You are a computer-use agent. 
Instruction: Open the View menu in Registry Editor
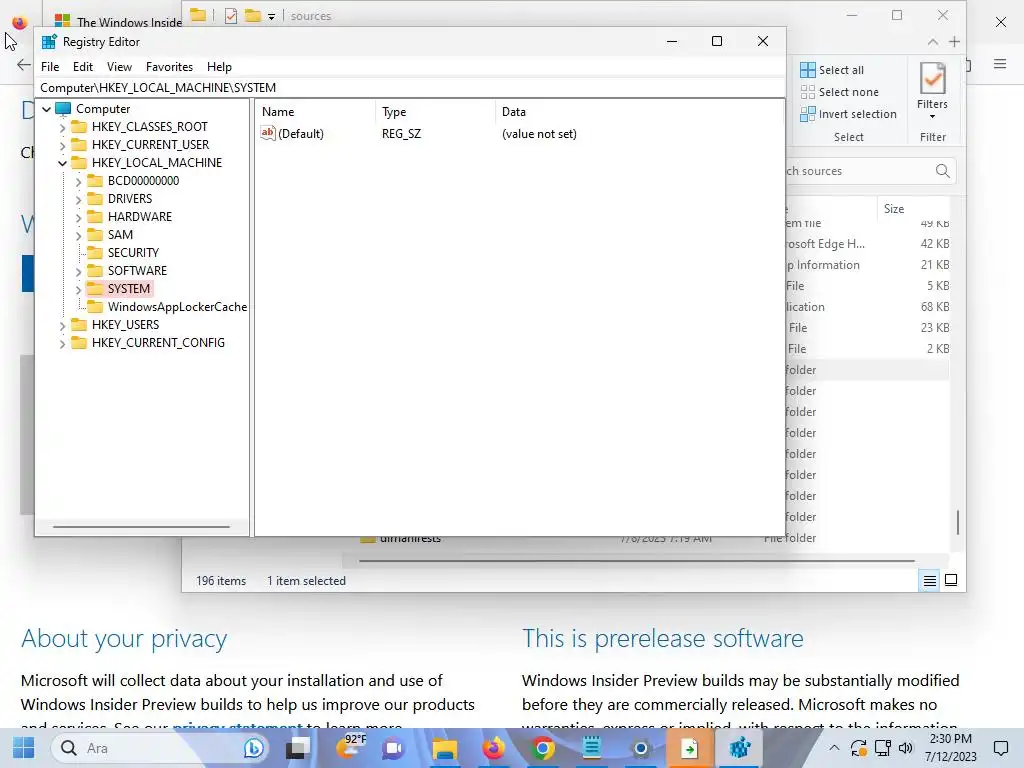point(119,67)
